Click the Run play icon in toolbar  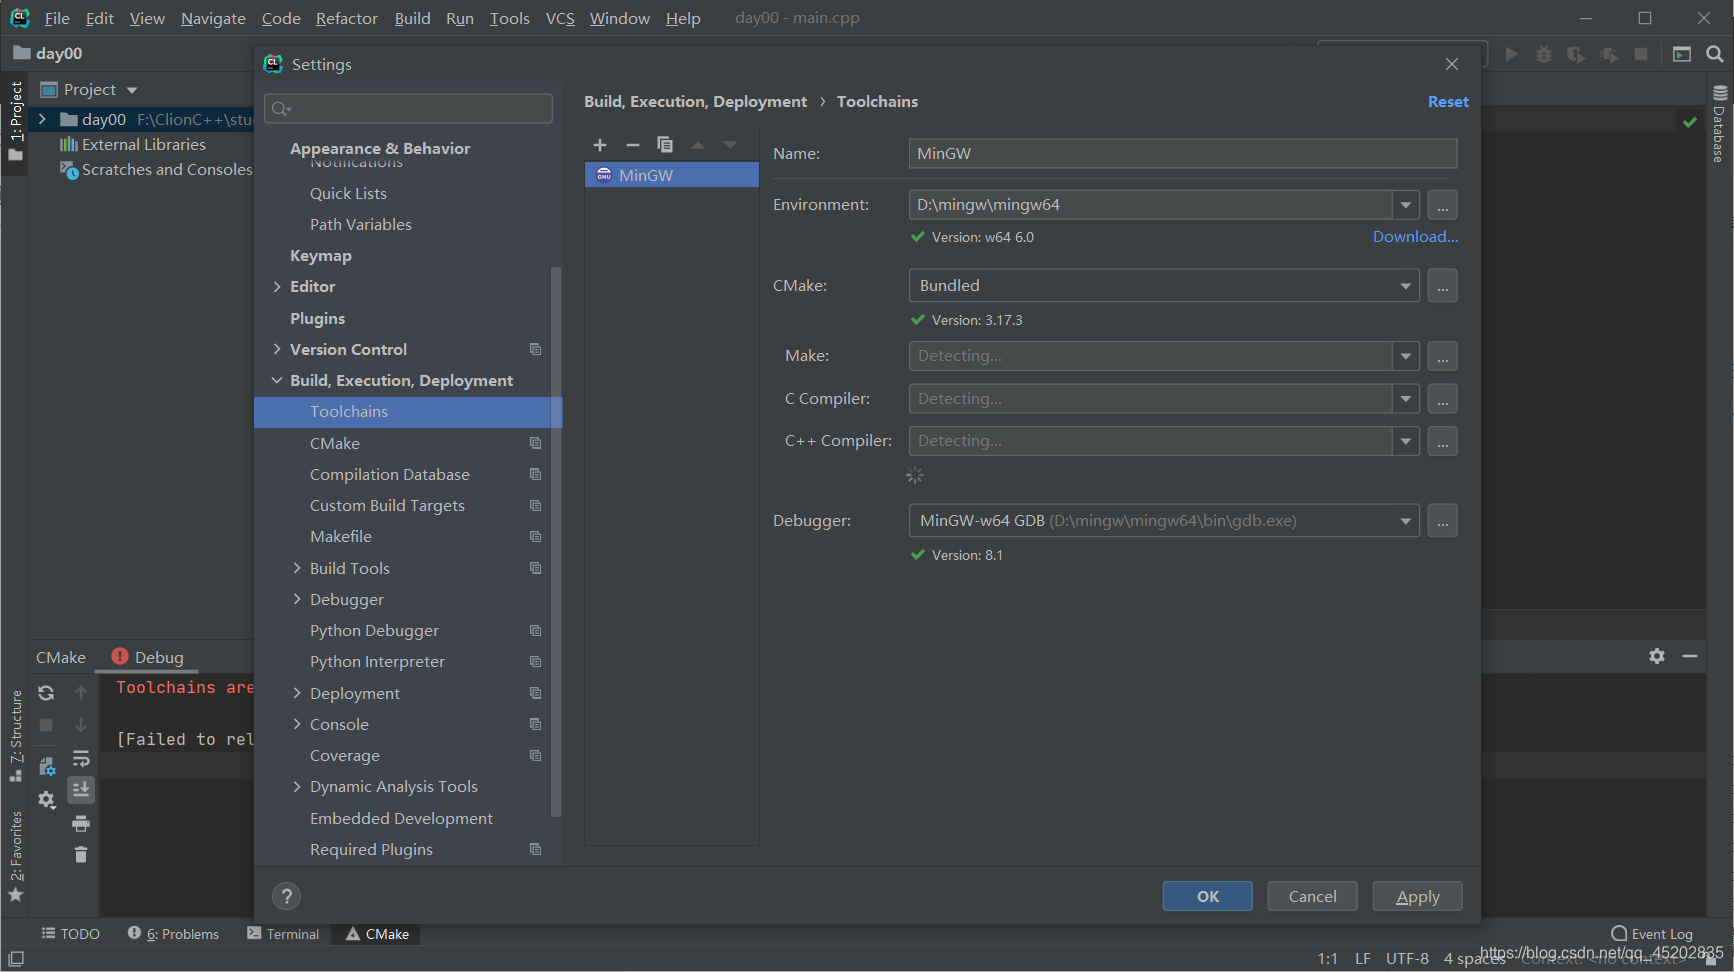(x=1512, y=54)
